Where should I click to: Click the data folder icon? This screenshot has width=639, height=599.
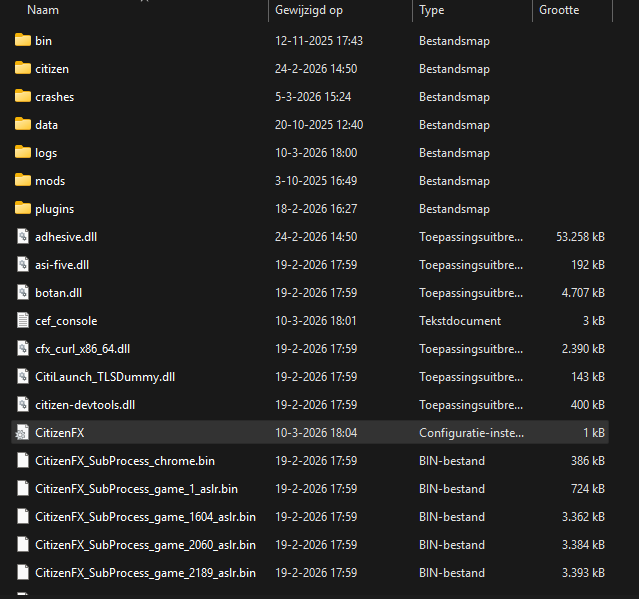23,124
